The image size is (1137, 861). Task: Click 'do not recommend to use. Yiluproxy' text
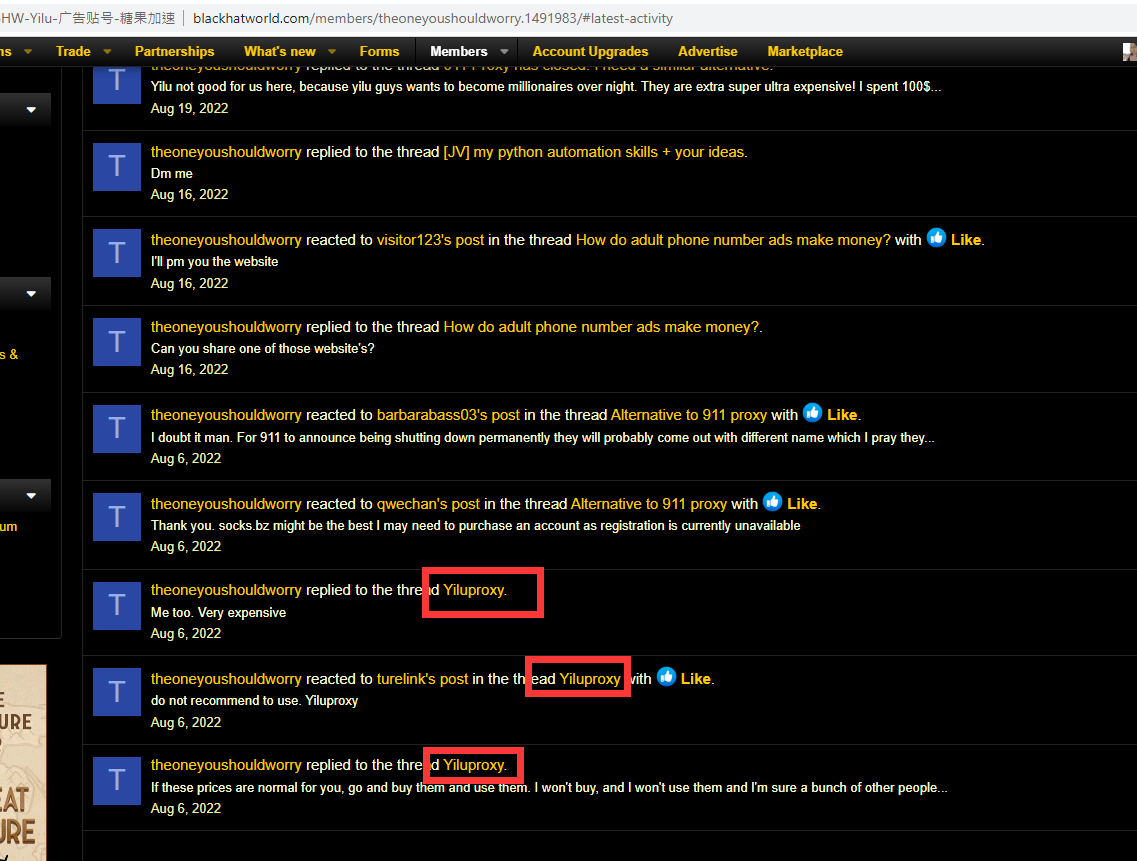pos(255,701)
